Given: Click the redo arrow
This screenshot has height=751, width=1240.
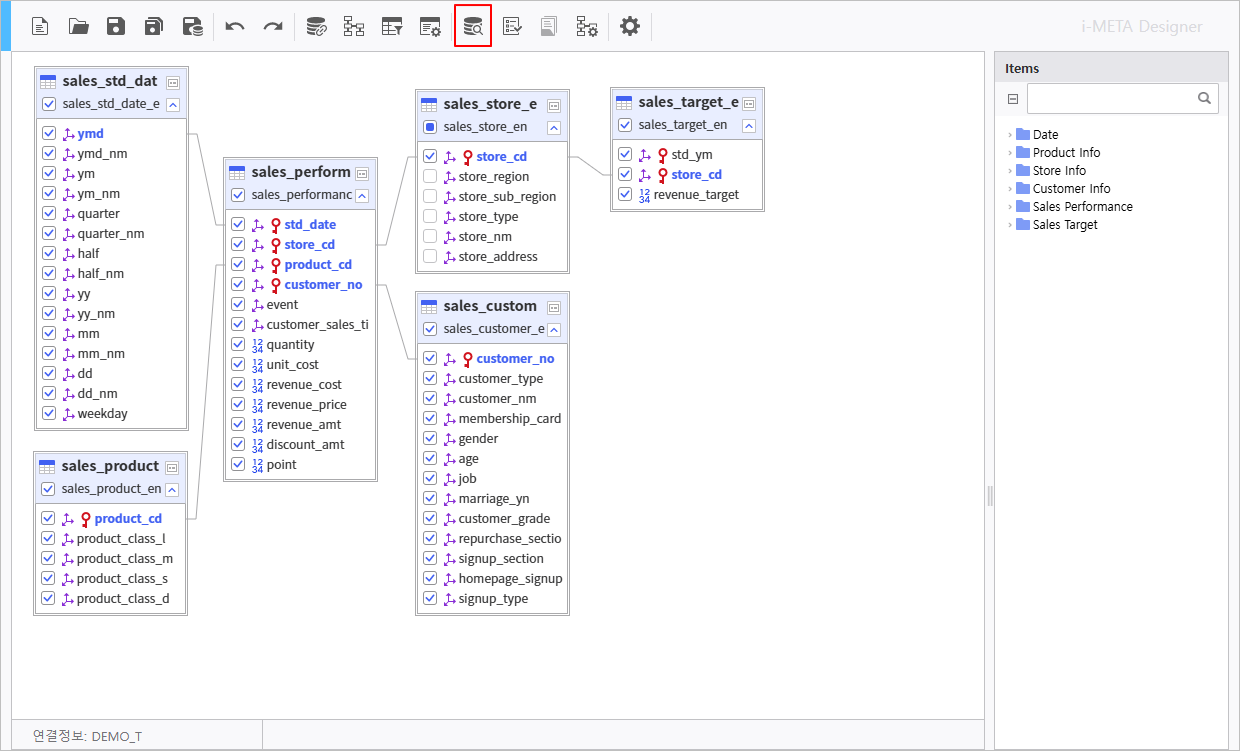Looking at the screenshot, I should (x=273, y=27).
